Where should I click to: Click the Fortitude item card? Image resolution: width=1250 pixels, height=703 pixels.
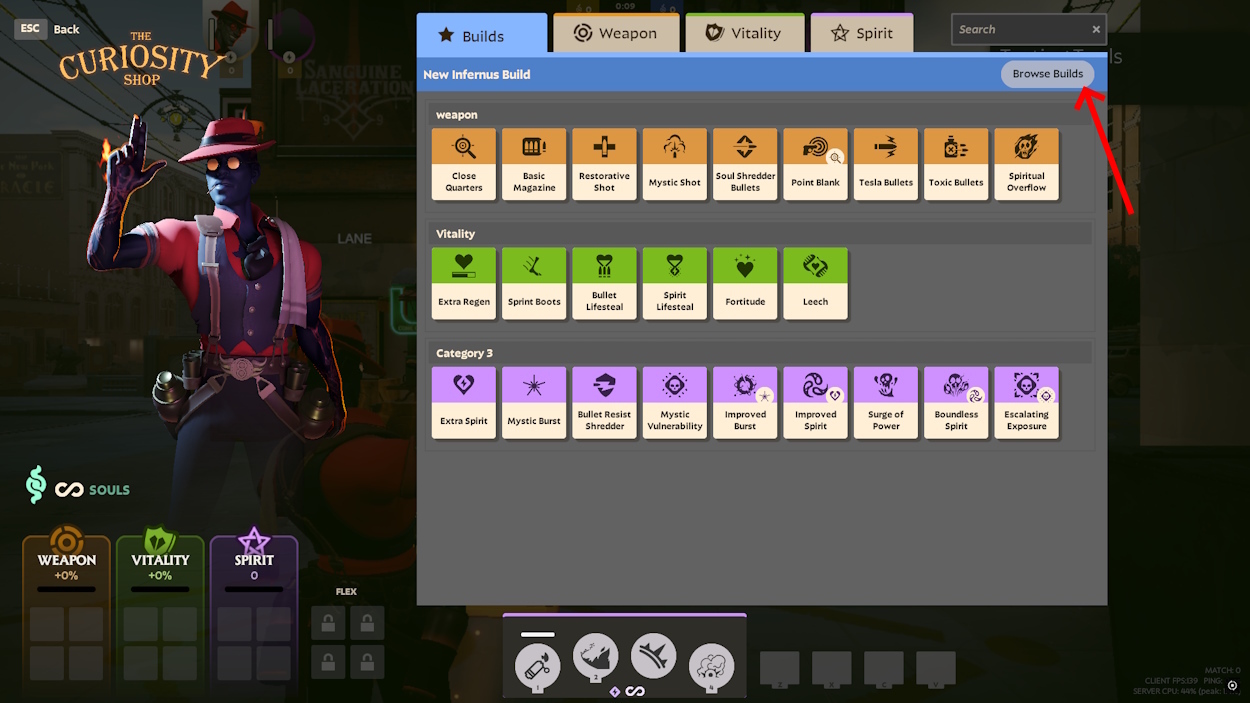[x=745, y=283]
